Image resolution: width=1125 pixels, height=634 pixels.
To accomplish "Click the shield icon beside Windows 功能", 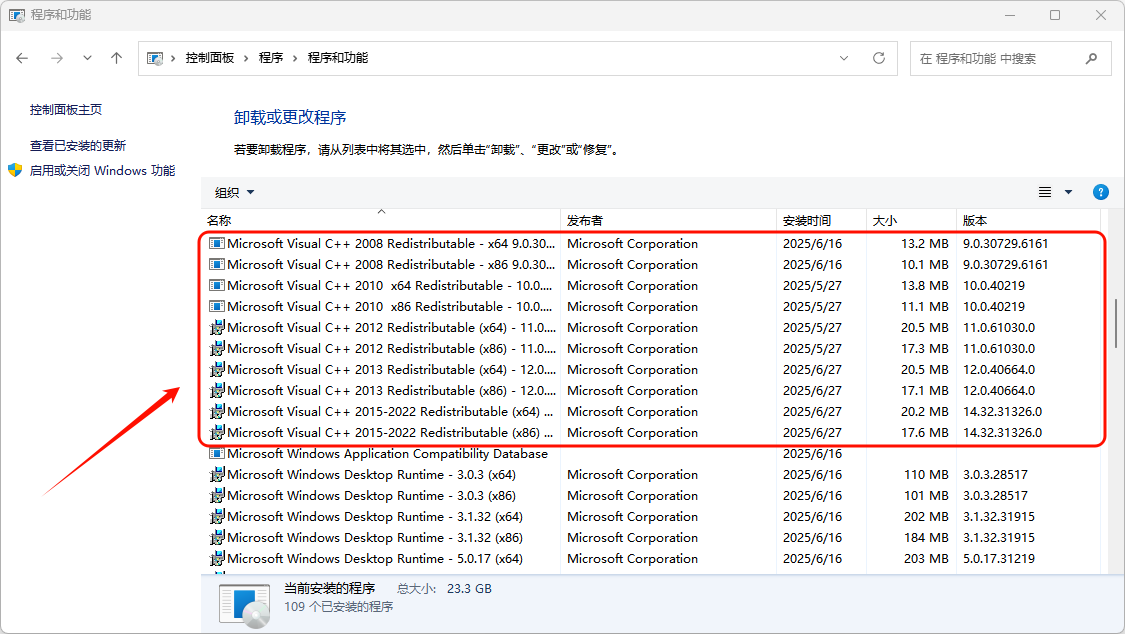I will pos(15,171).
